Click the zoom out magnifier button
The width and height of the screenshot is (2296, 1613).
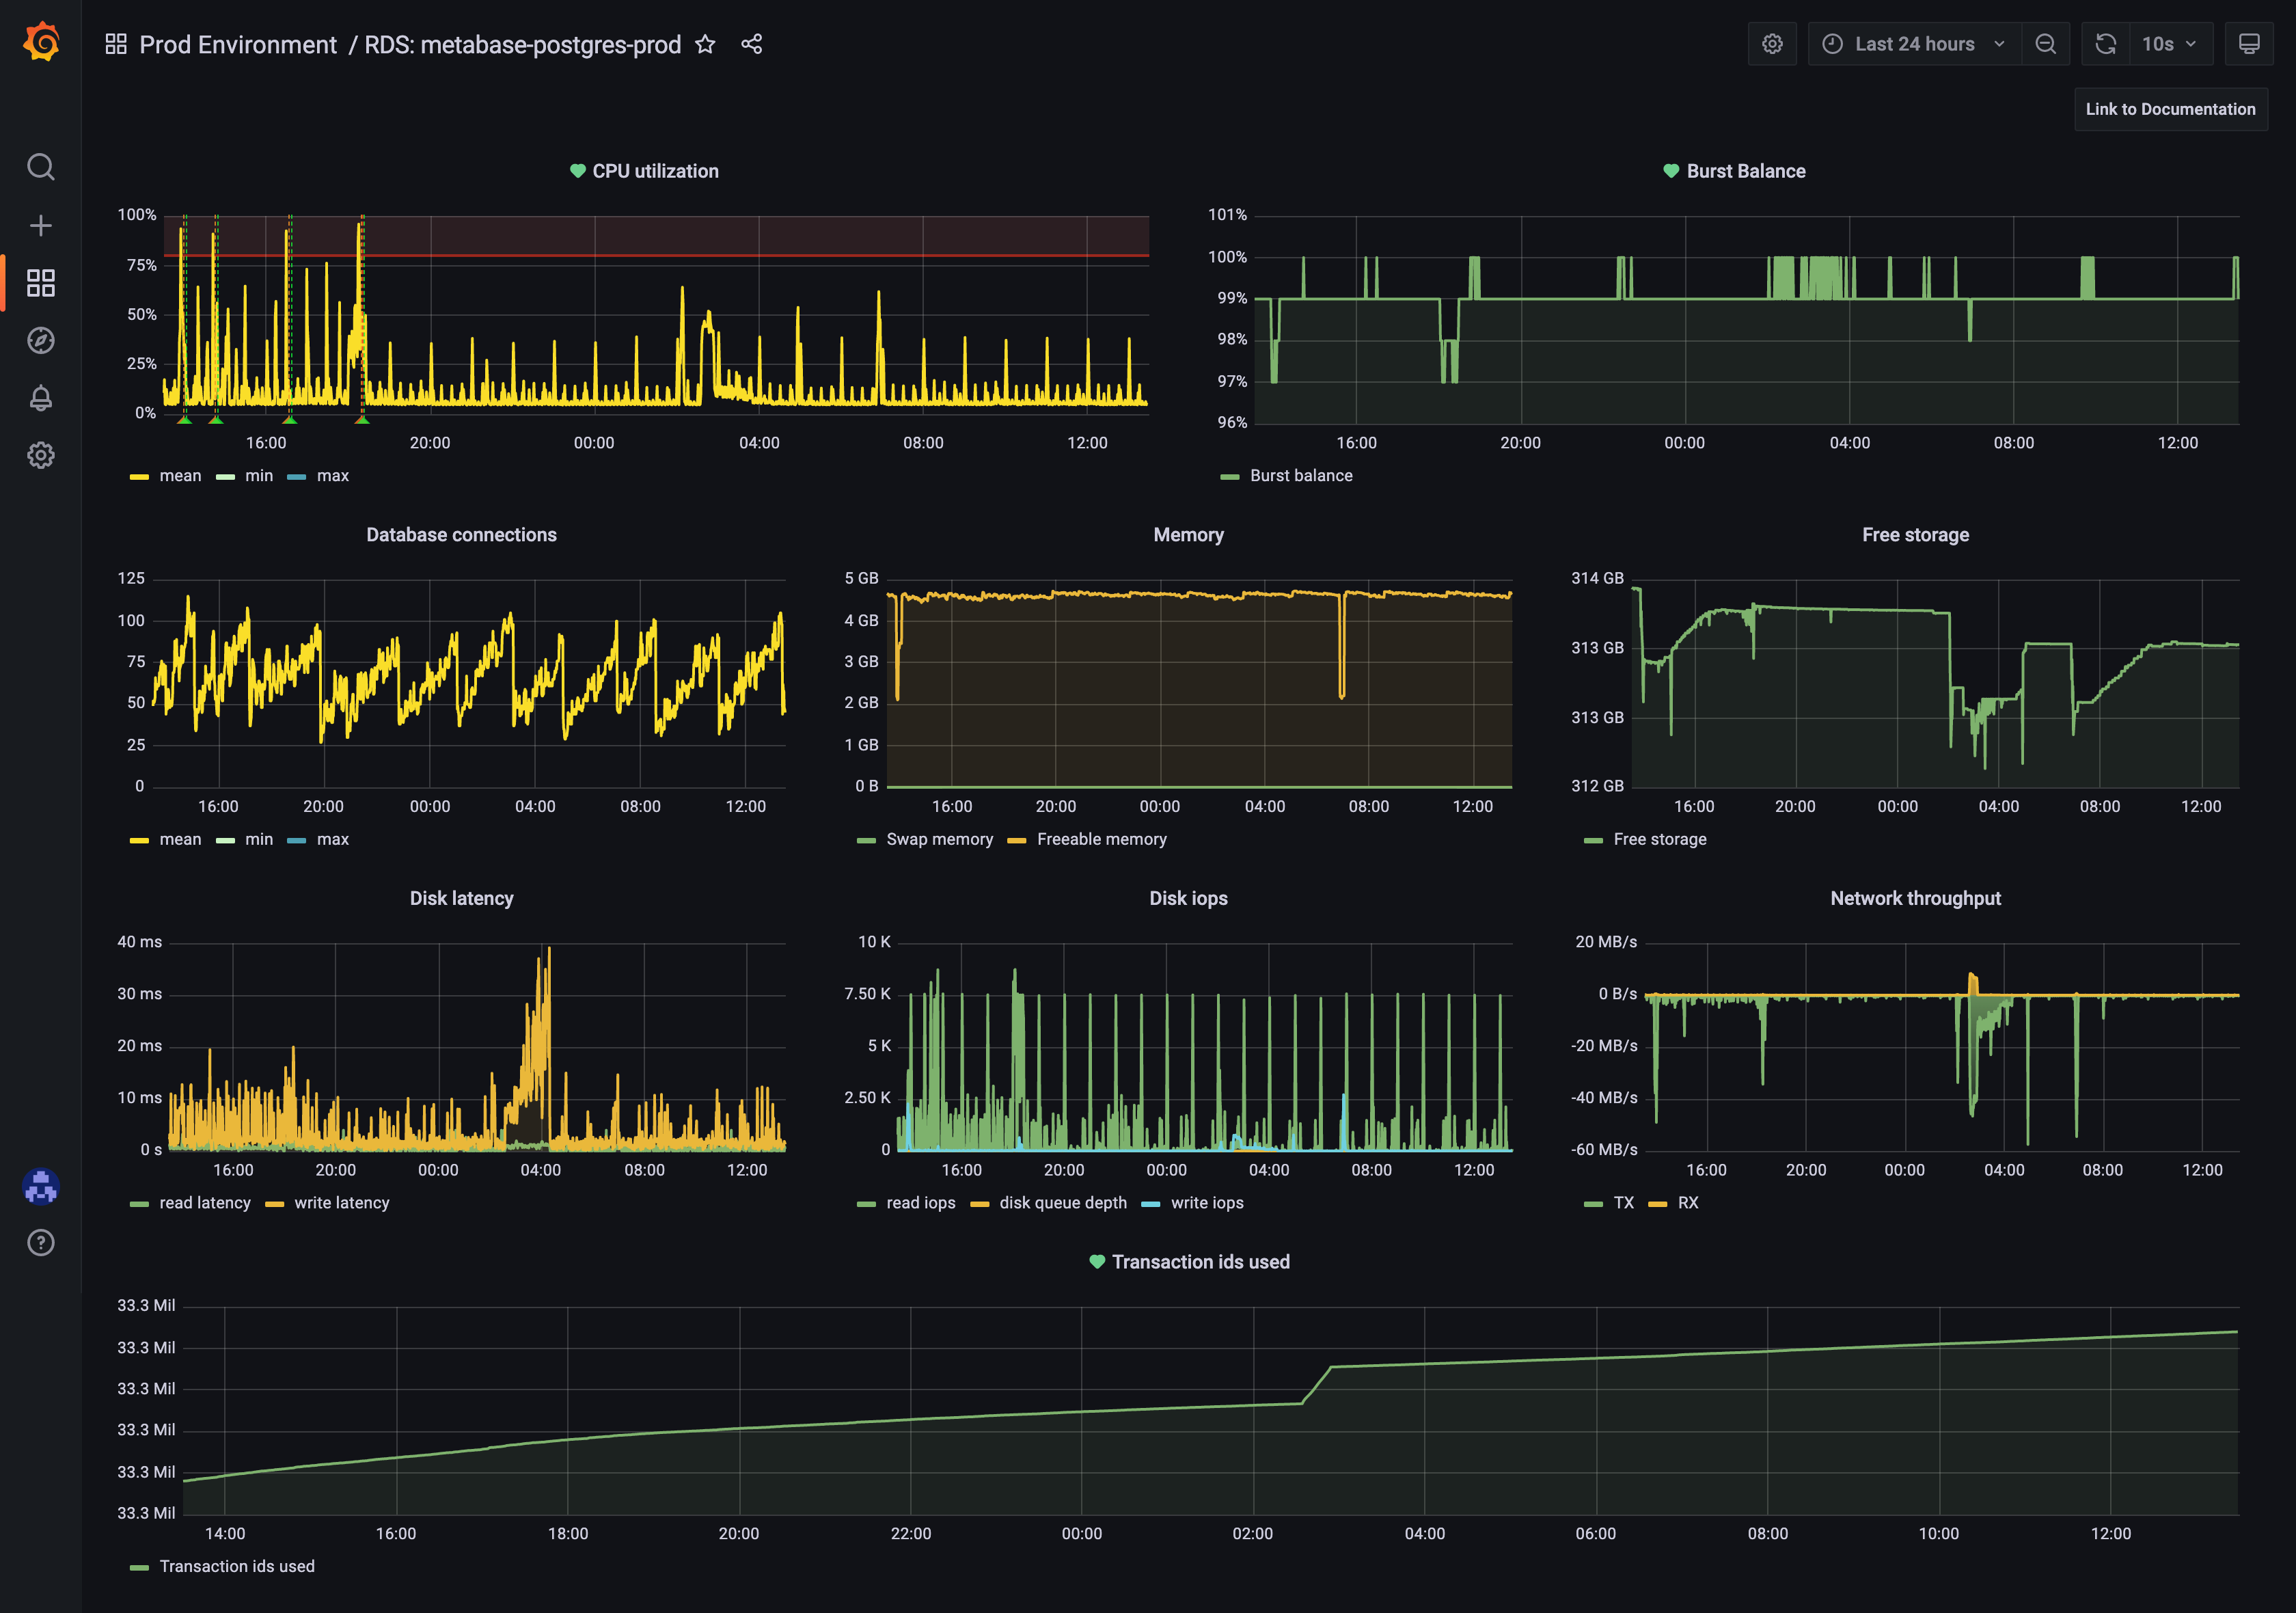click(x=2045, y=45)
